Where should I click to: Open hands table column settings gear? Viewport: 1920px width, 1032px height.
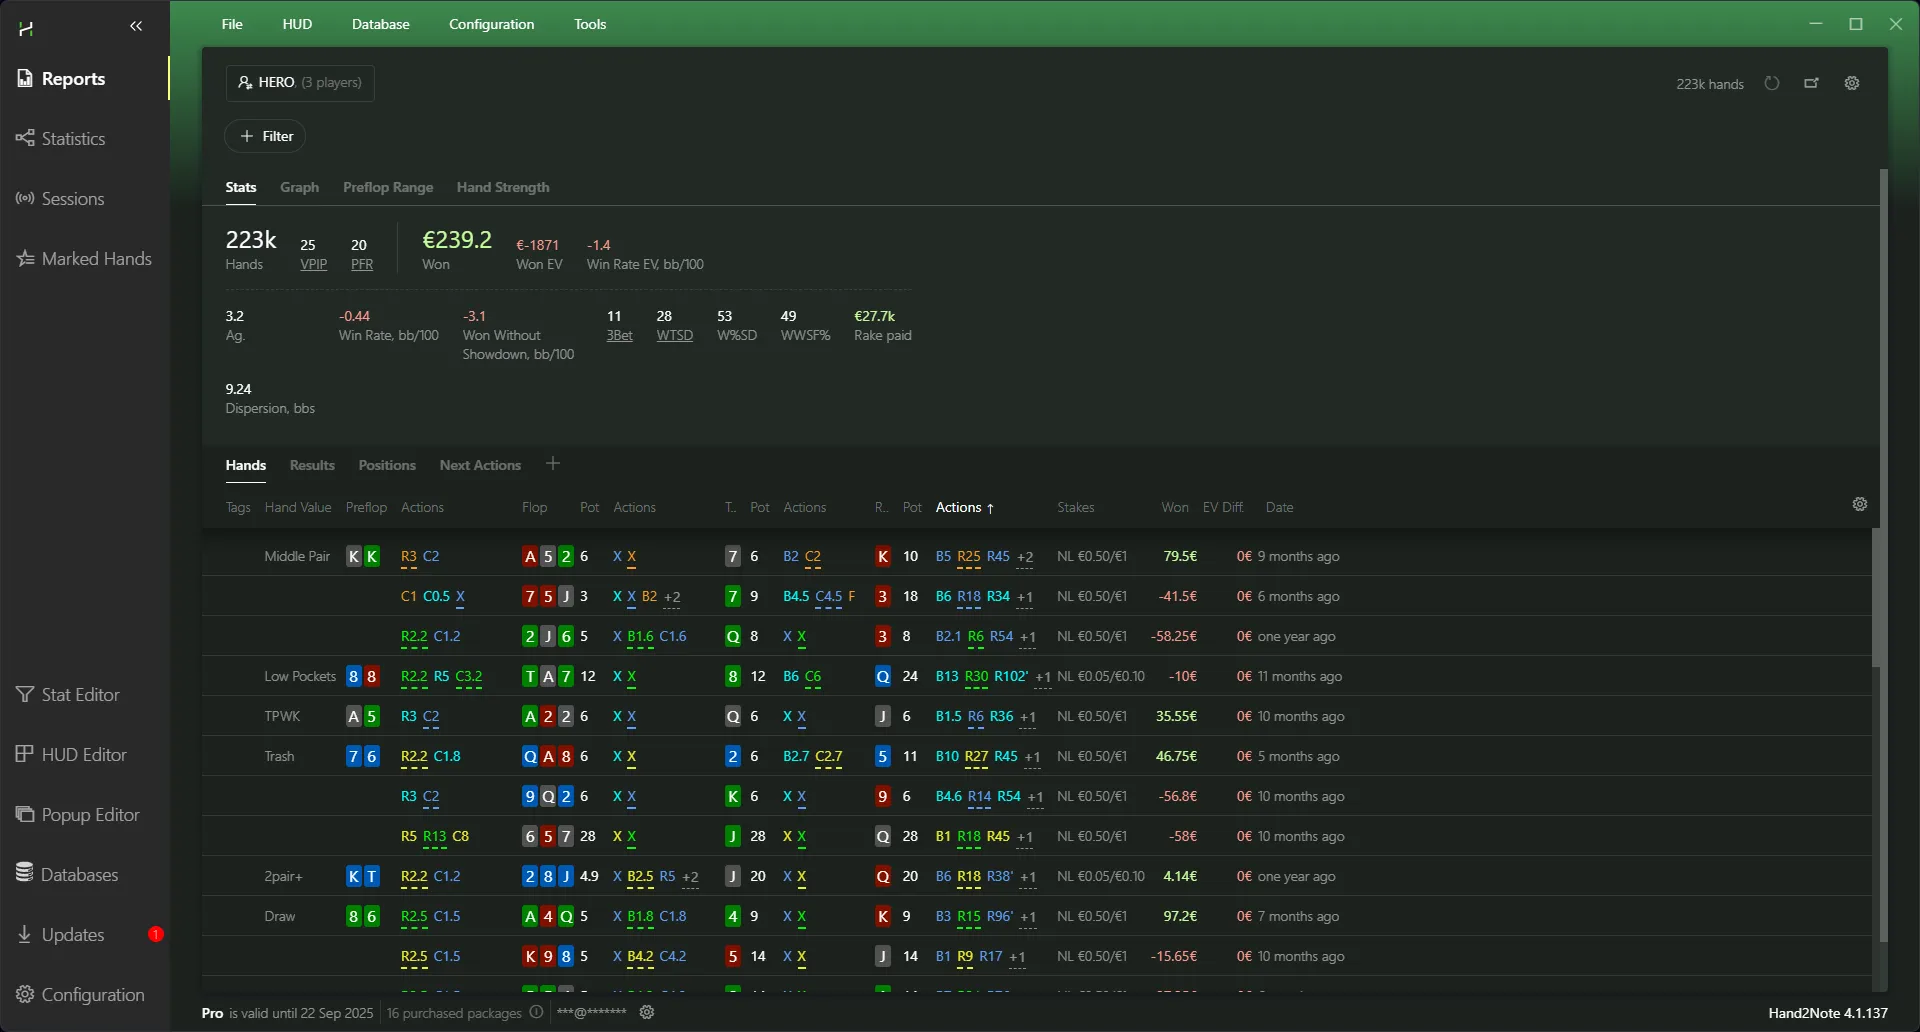pyautogui.click(x=1860, y=505)
